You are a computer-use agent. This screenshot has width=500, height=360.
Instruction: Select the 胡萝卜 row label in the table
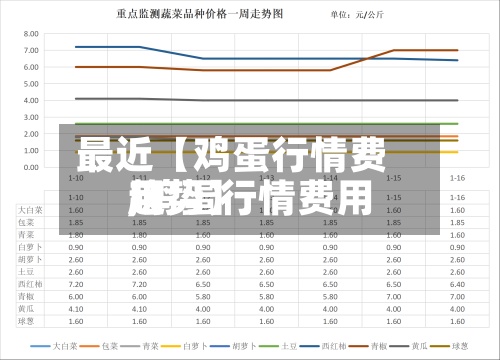click(x=30, y=260)
